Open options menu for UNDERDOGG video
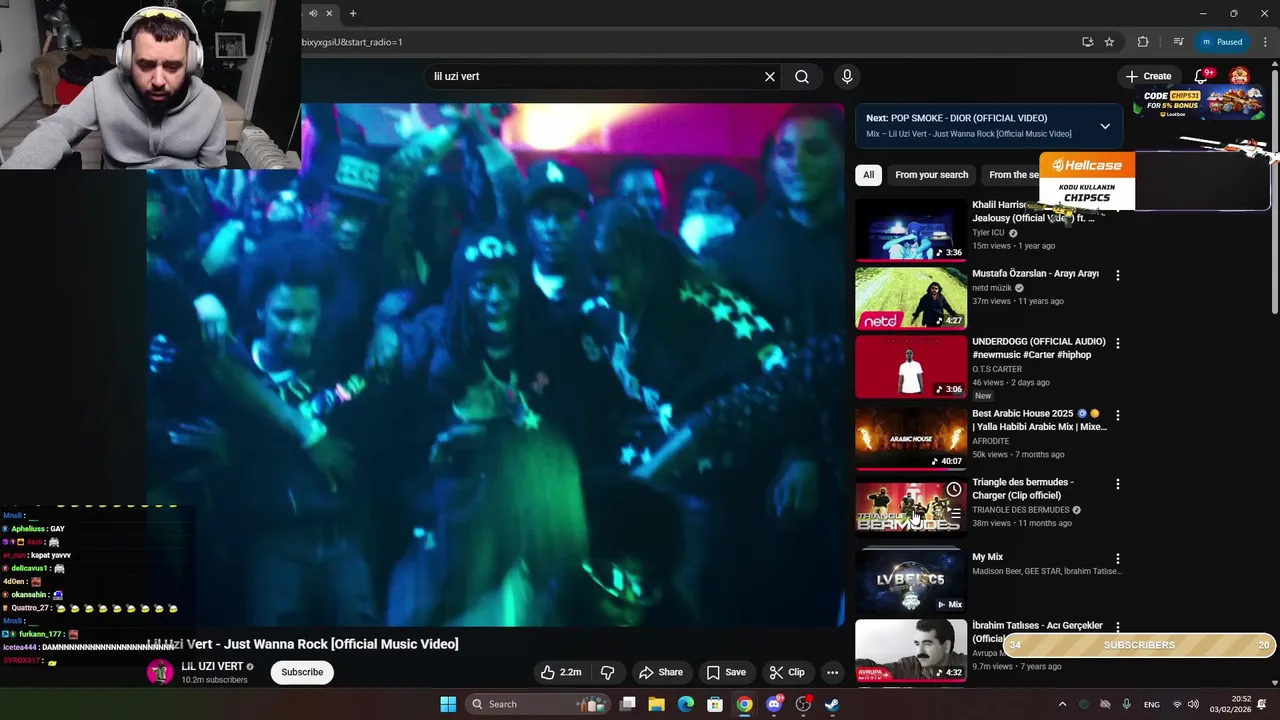 coord(1118,343)
